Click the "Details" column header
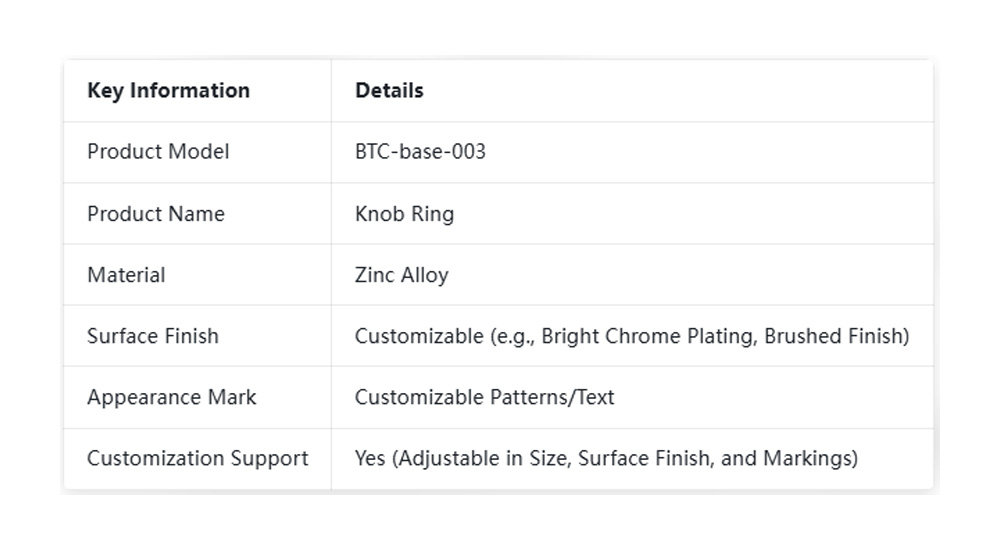The width and height of the screenshot is (1000, 550). click(x=389, y=91)
